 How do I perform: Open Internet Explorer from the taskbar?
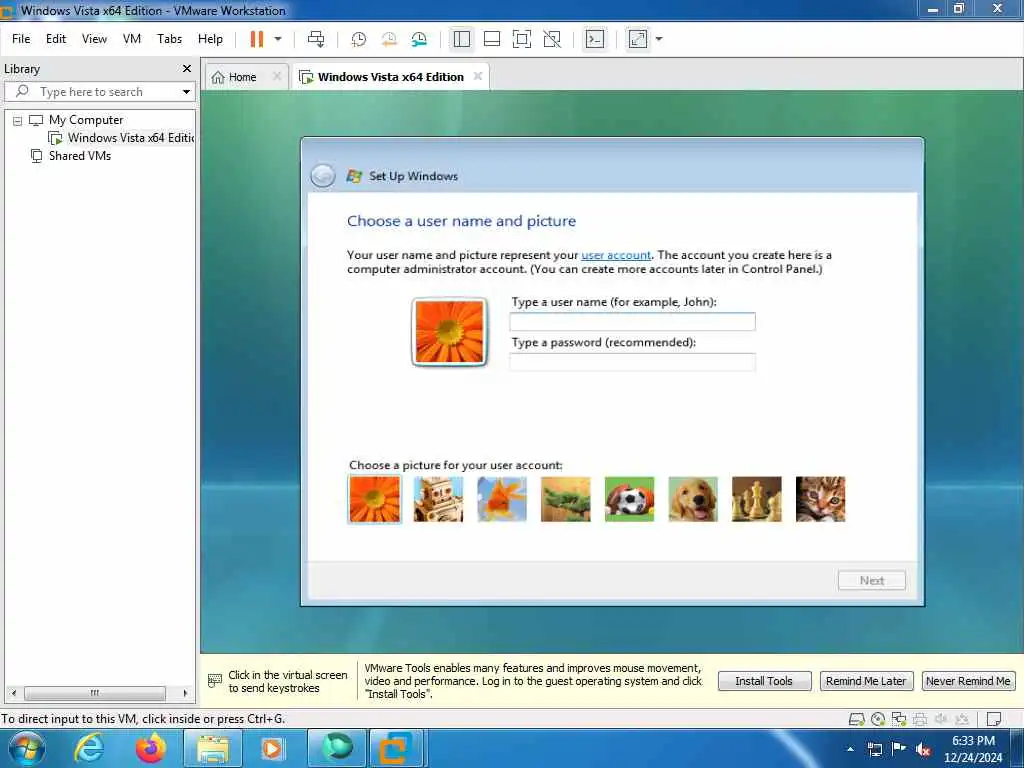(88, 748)
